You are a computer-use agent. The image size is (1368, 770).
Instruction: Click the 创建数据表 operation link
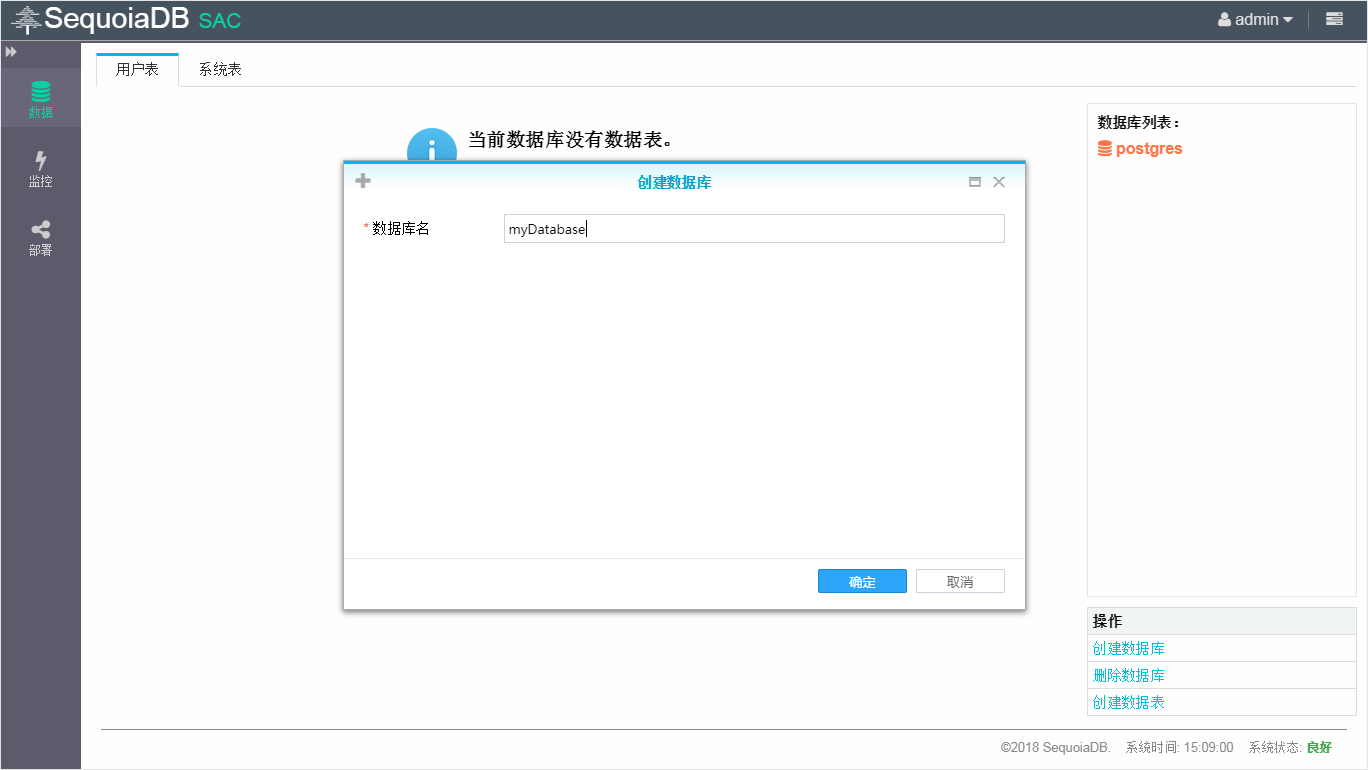[x=1129, y=702]
